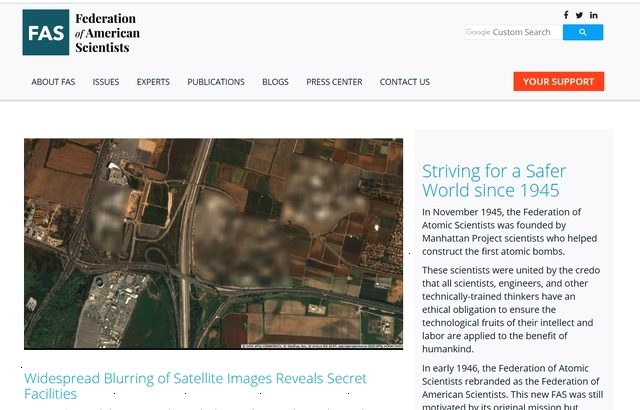Viewport: 640px width, 410px height.
Task: Visit the Press Center page
Action: pos(334,82)
